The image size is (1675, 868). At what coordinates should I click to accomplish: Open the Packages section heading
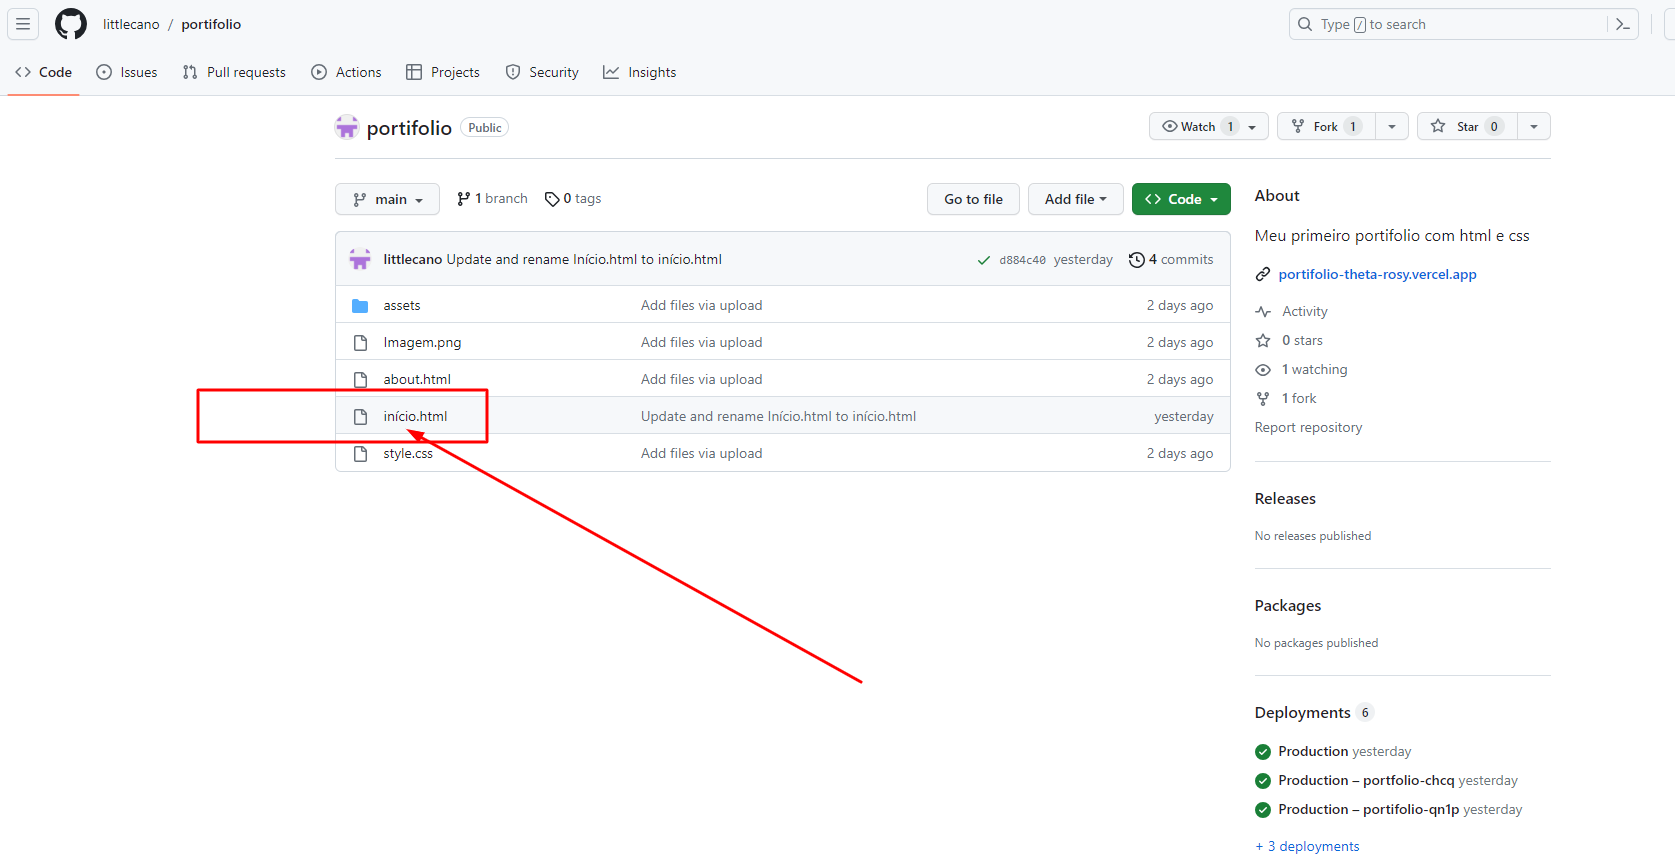pyautogui.click(x=1288, y=605)
